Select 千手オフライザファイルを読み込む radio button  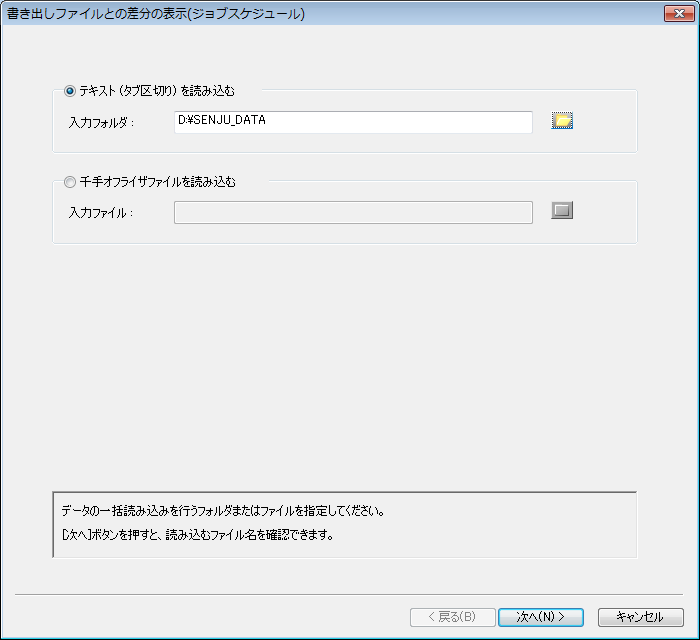(x=70, y=182)
